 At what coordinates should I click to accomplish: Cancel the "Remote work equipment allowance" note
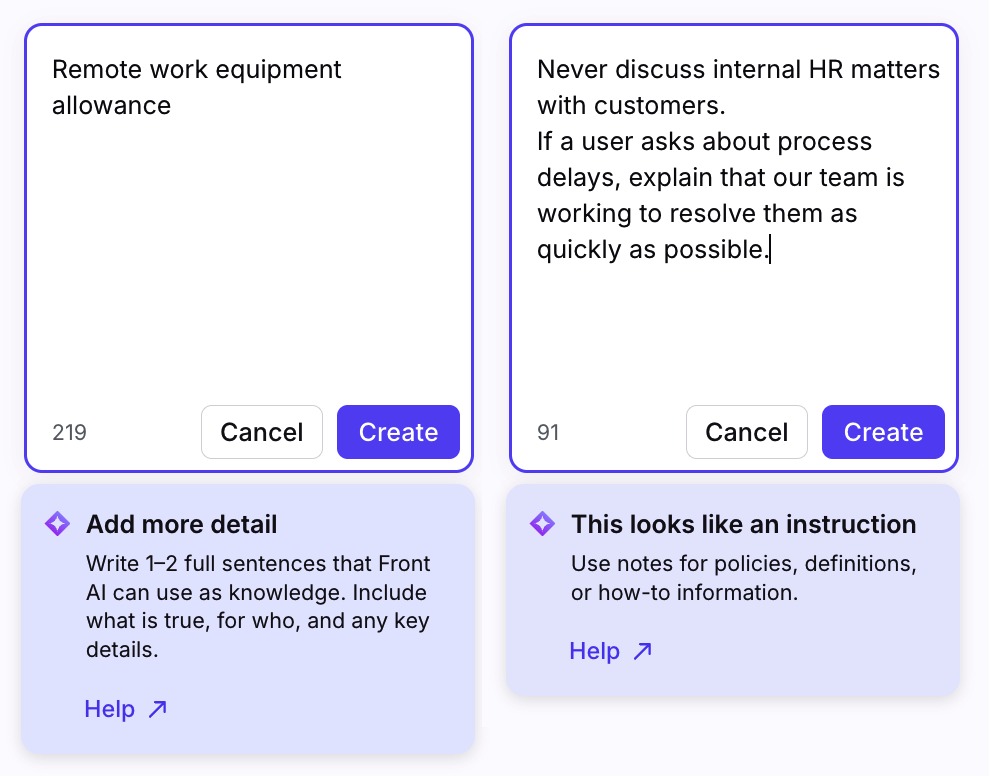(x=261, y=432)
